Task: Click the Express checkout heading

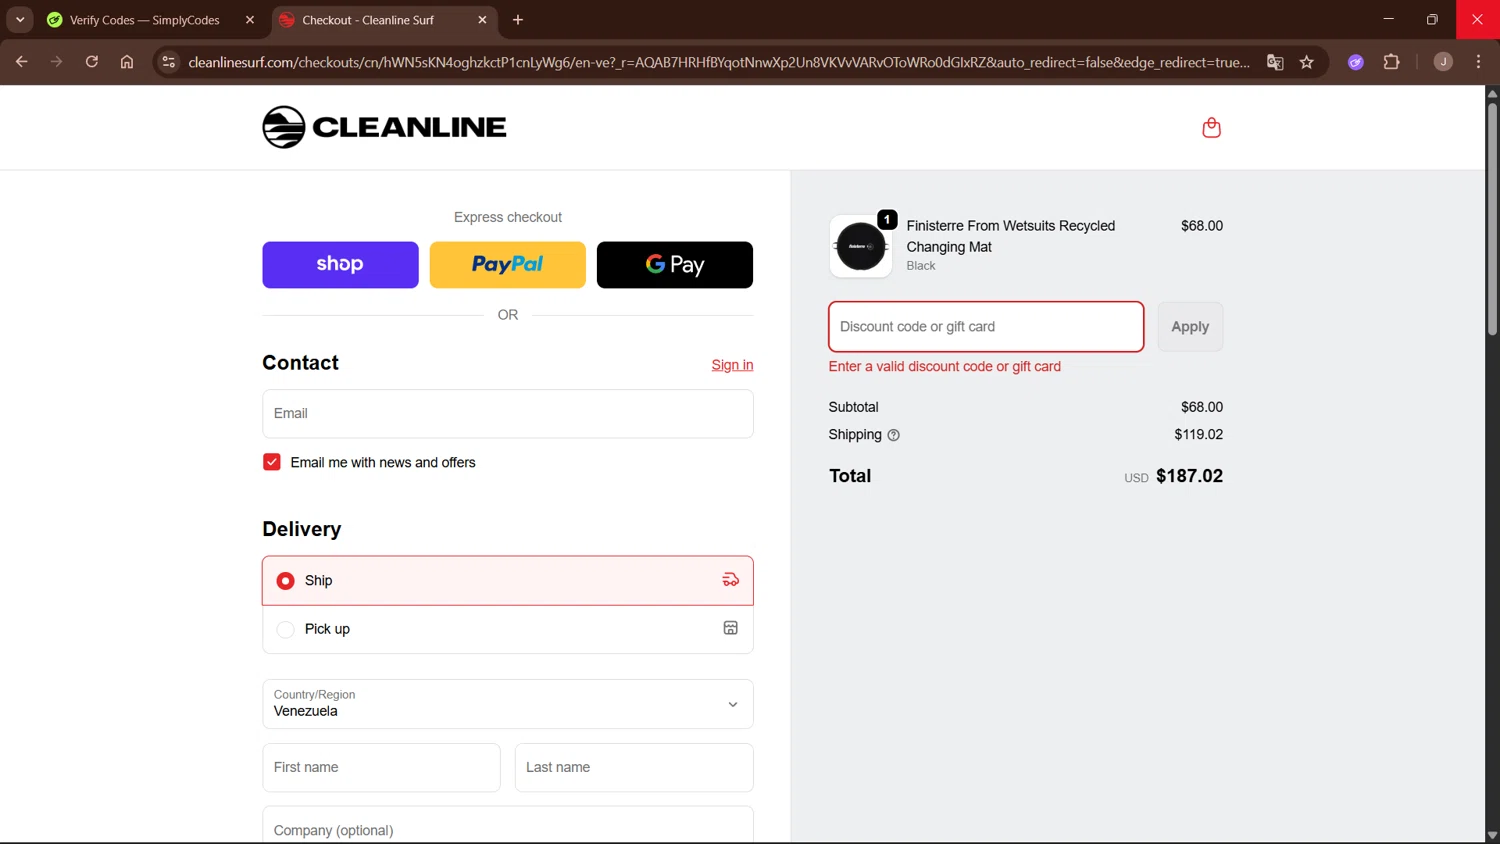Action: pyautogui.click(x=508, y=217)
